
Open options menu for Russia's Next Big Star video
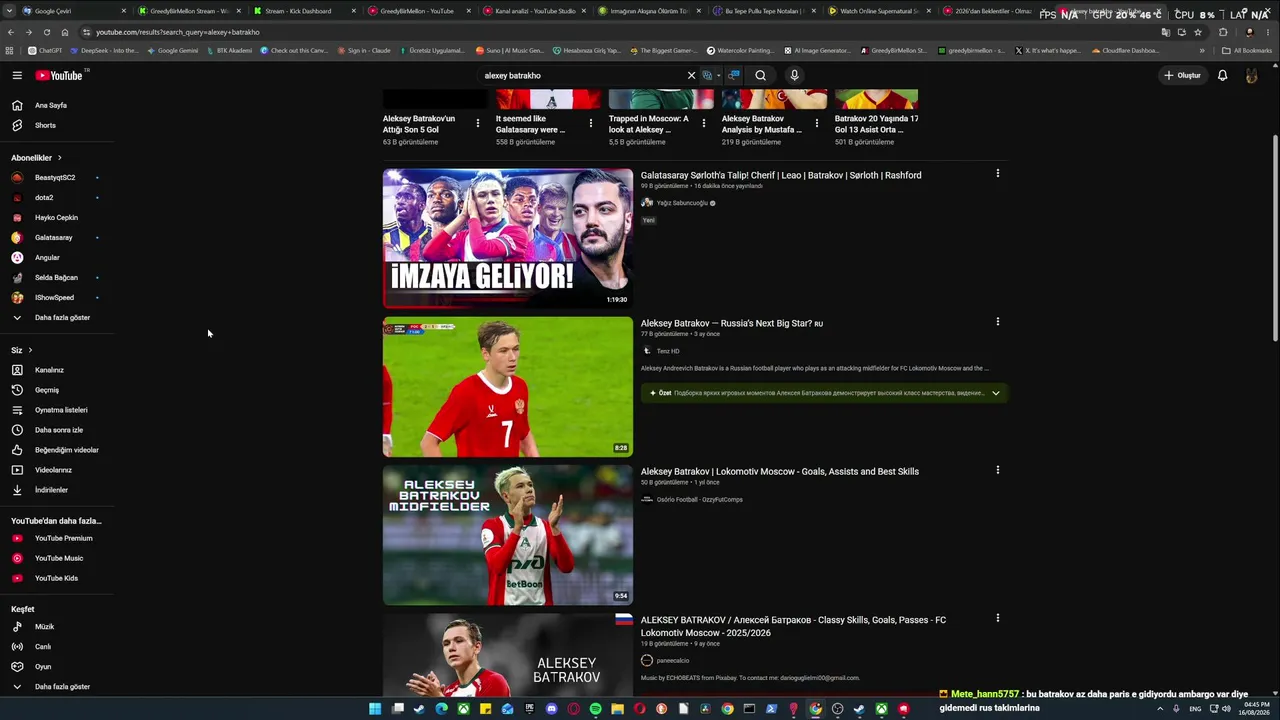point(997,322)
